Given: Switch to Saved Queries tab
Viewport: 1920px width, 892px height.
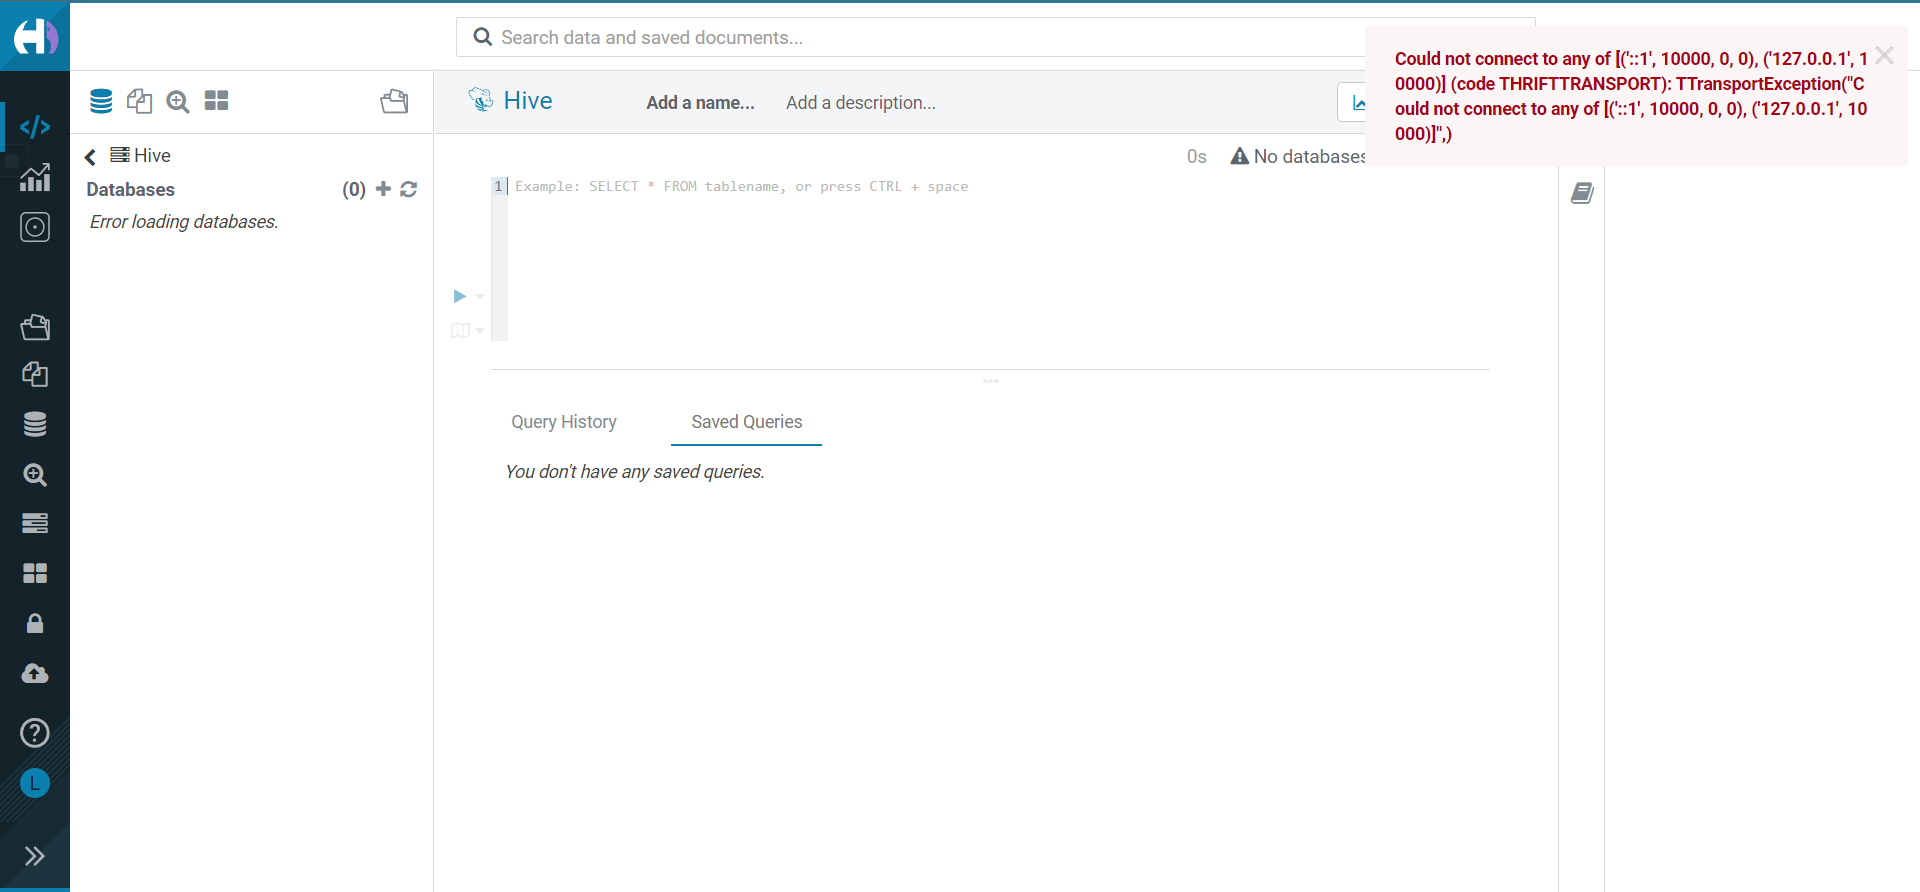Looking at the screenshot, I should point(747,422).
